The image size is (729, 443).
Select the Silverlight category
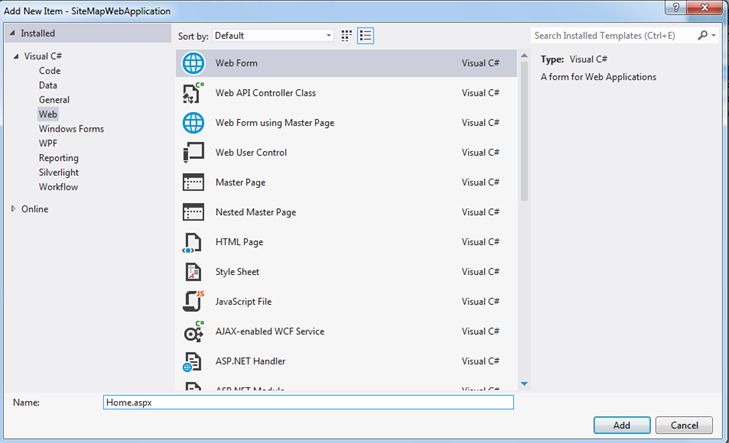point(59,172)
